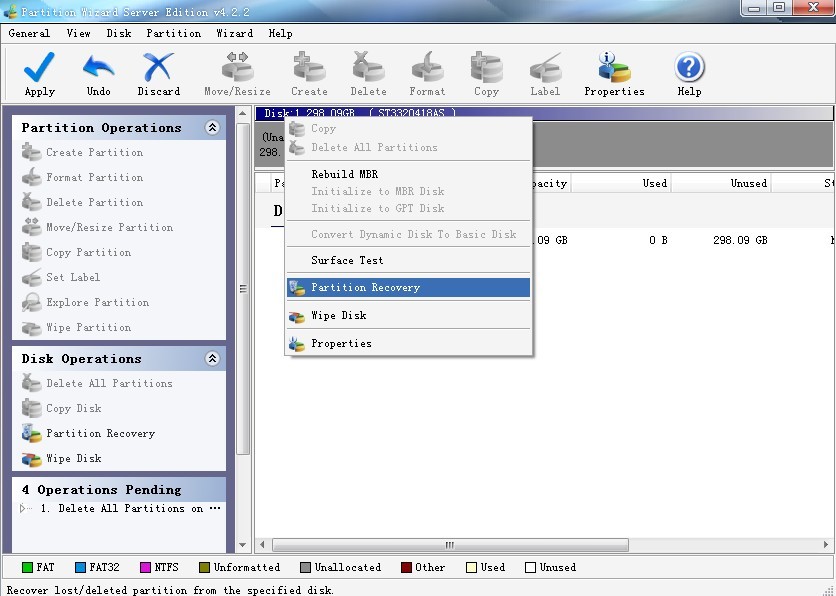Click the FAT green legend swatch

[x=27, y=567]
